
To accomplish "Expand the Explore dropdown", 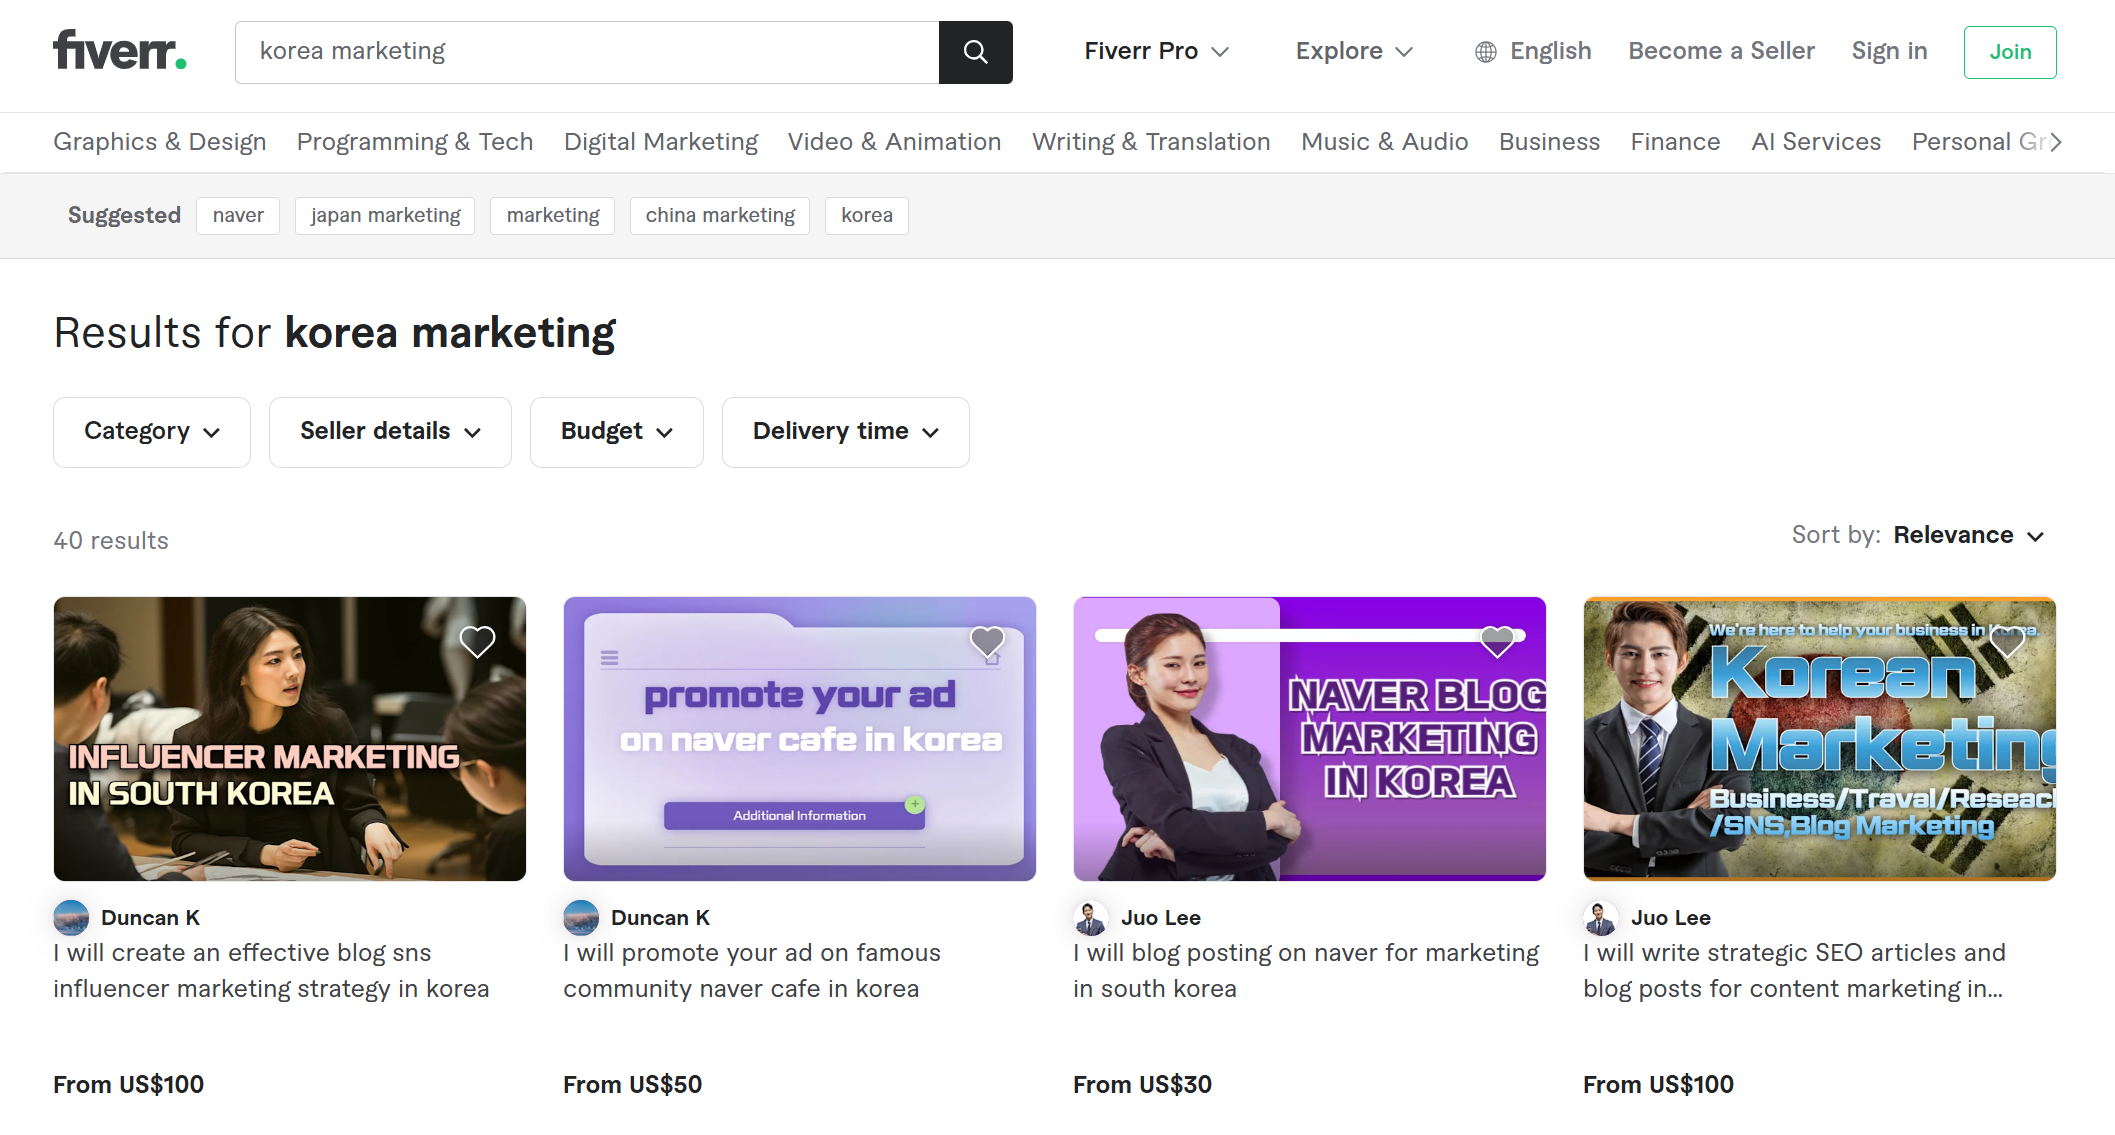I will coord(1354,51).
